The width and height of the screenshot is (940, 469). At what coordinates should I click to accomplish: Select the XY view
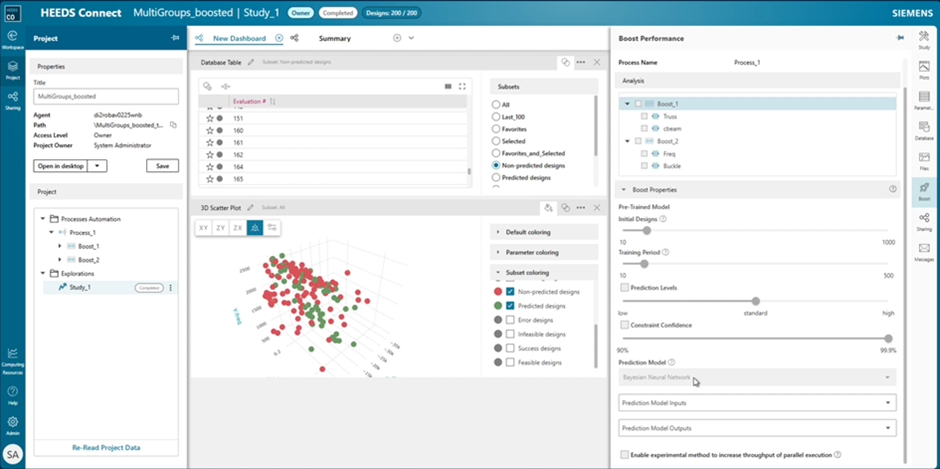[x=204, y=228]
